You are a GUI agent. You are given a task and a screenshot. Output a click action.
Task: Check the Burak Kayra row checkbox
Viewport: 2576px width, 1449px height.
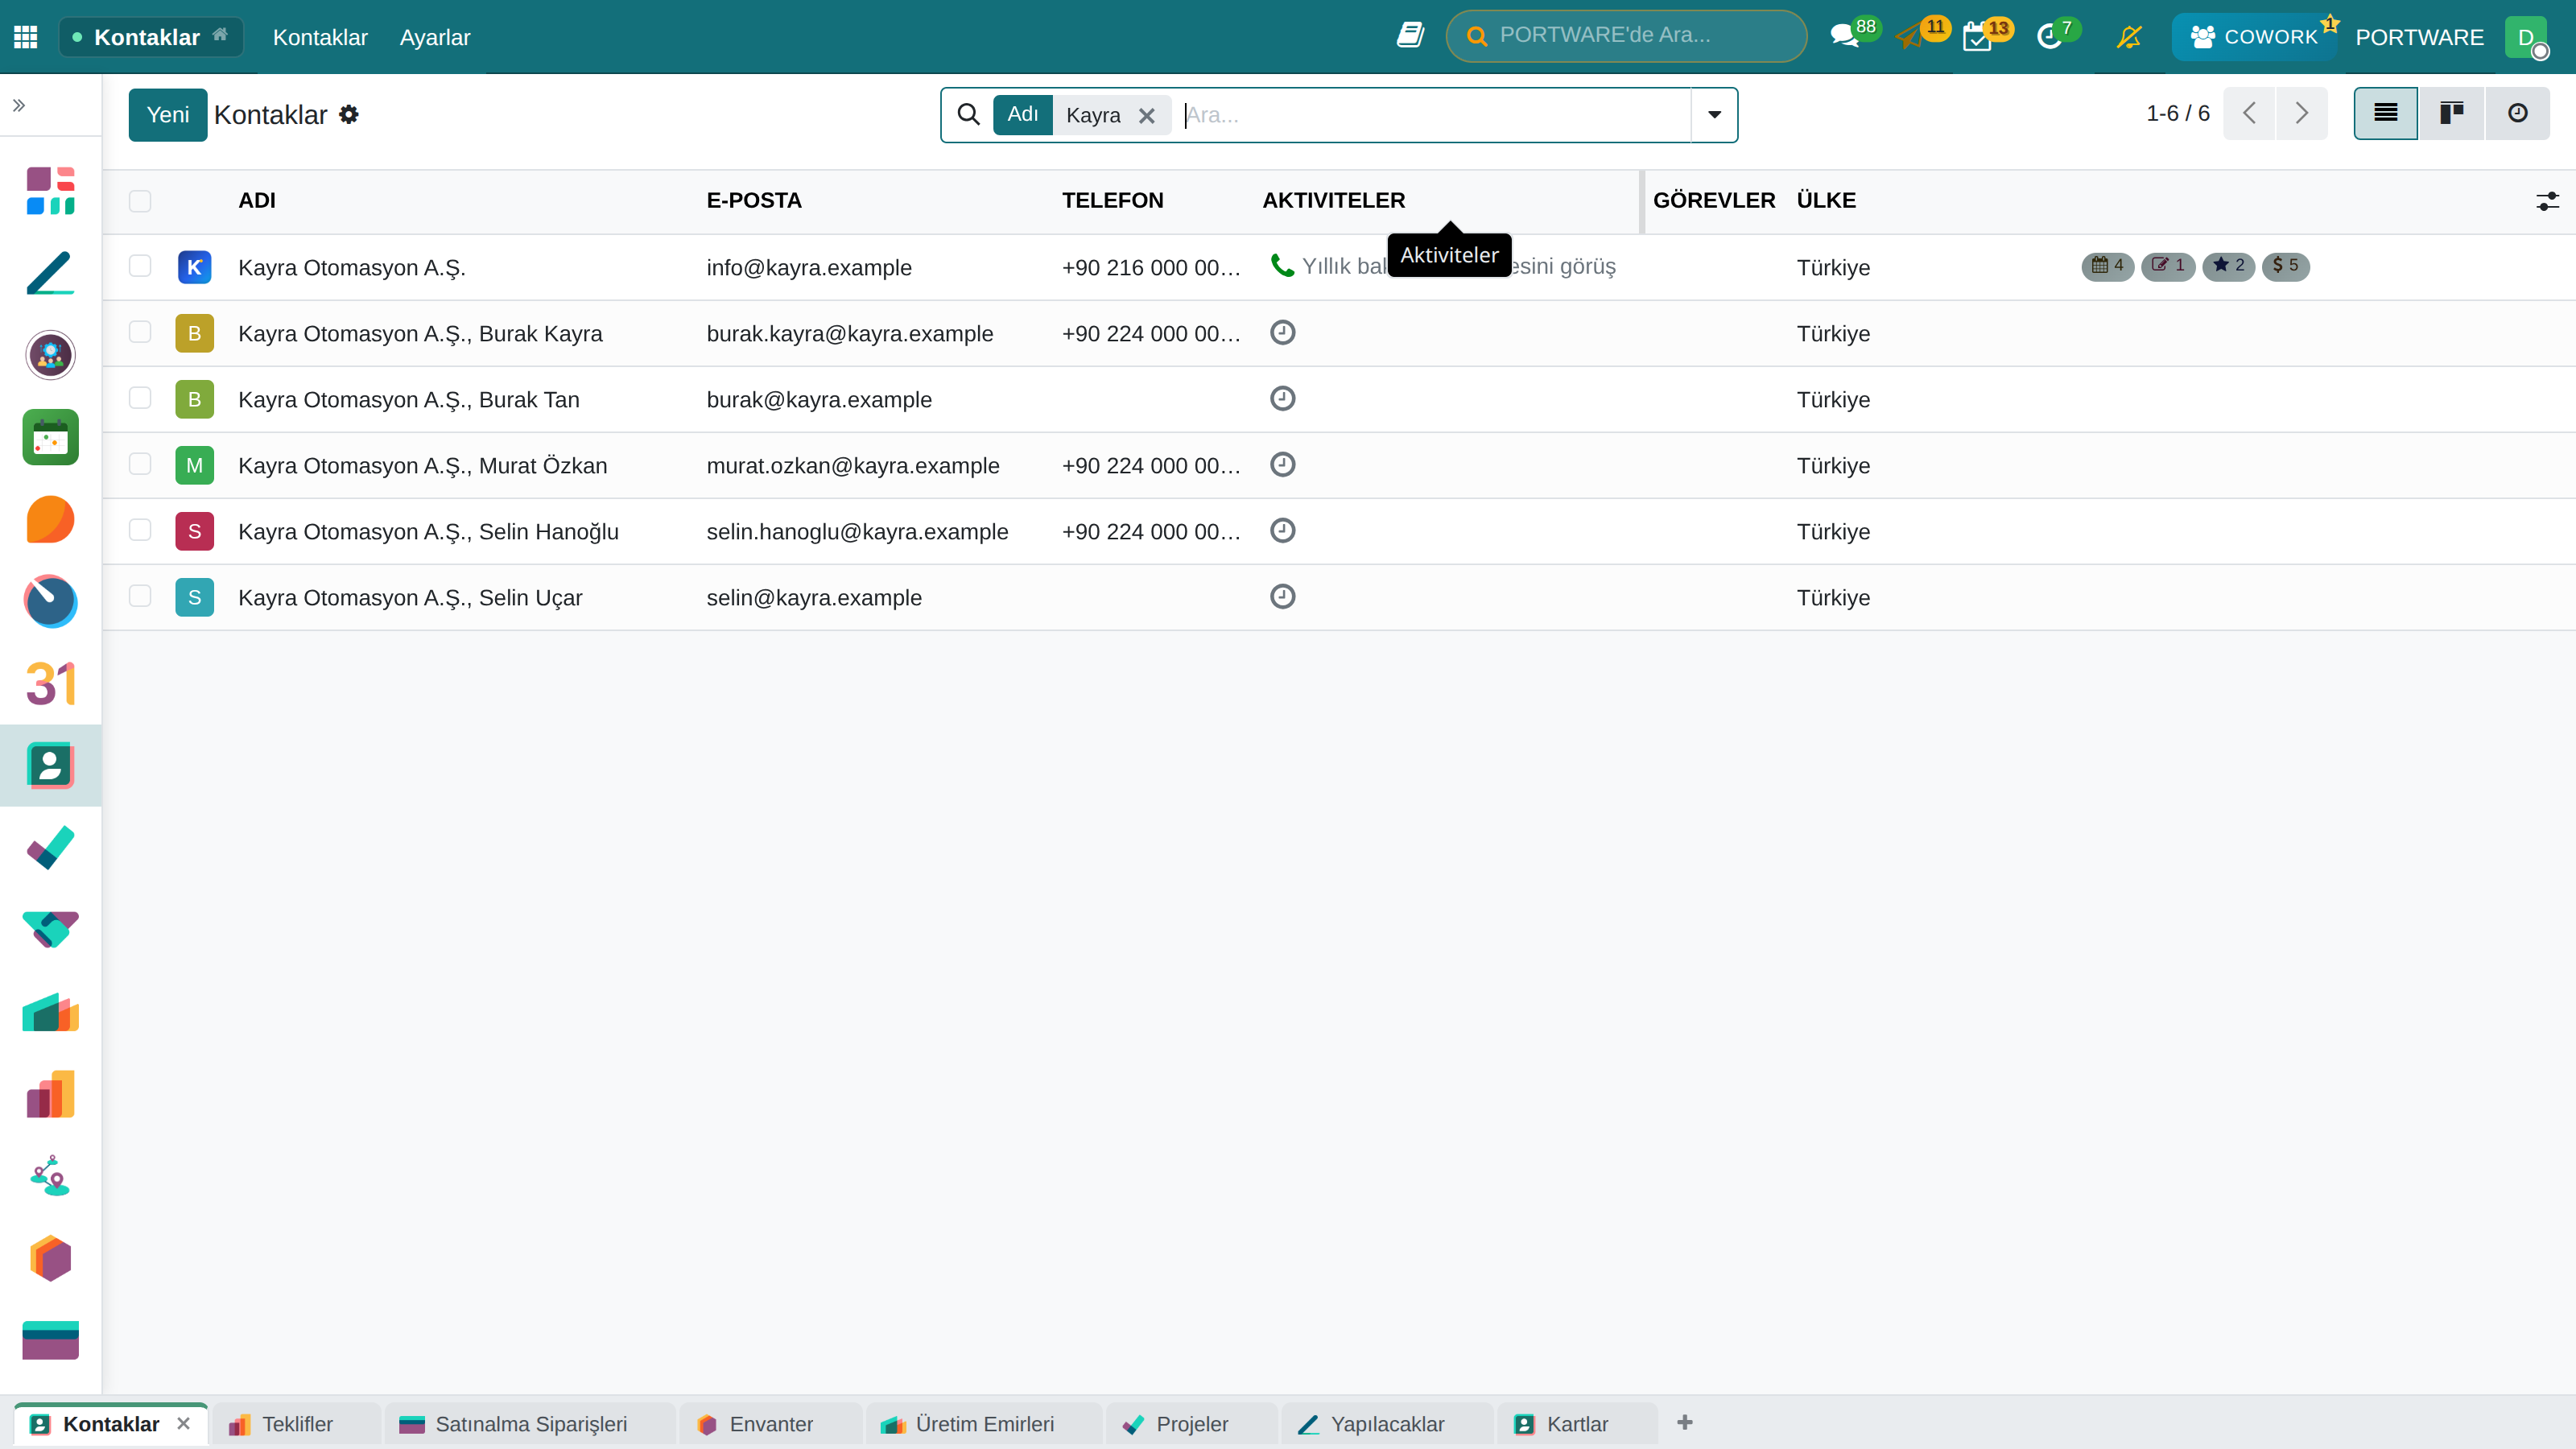click(x=140, y=332)
